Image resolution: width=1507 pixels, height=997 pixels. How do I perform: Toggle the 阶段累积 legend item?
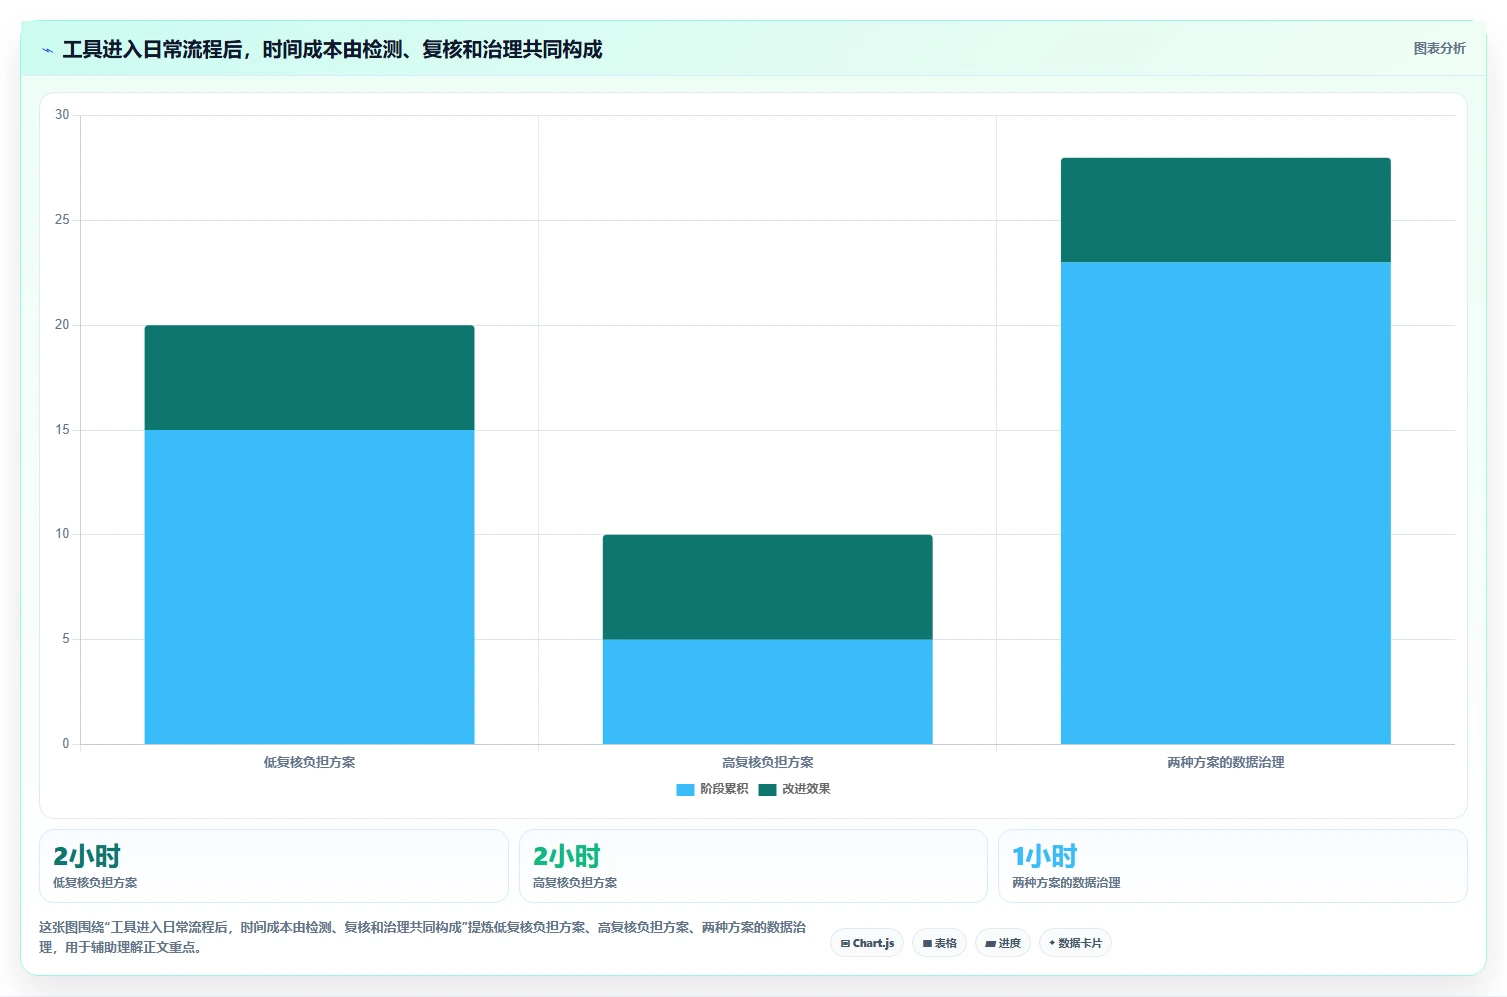coord(712,789)
